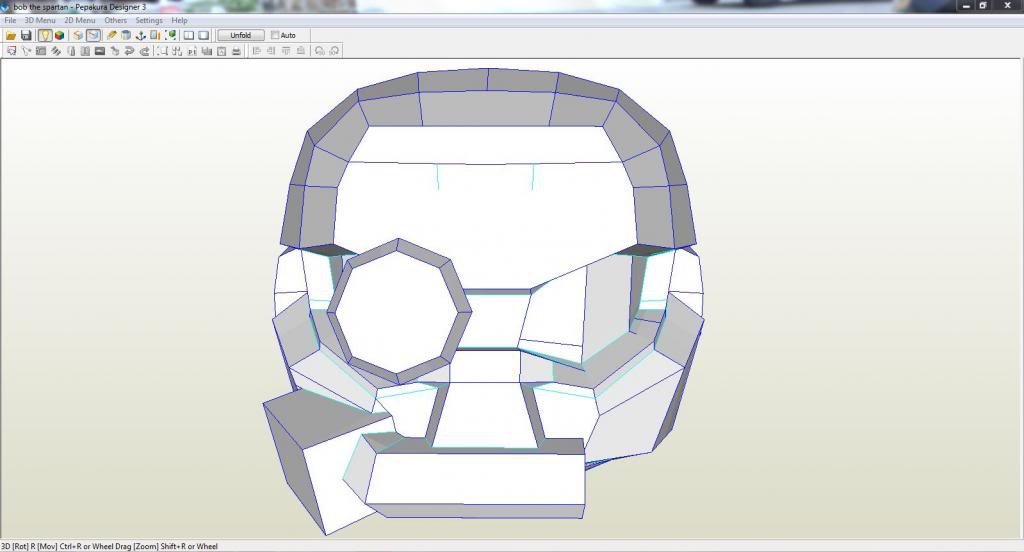Minimize the Pepakura Designer window
Screen dimensions: 1024x552
tap(967, 6)
